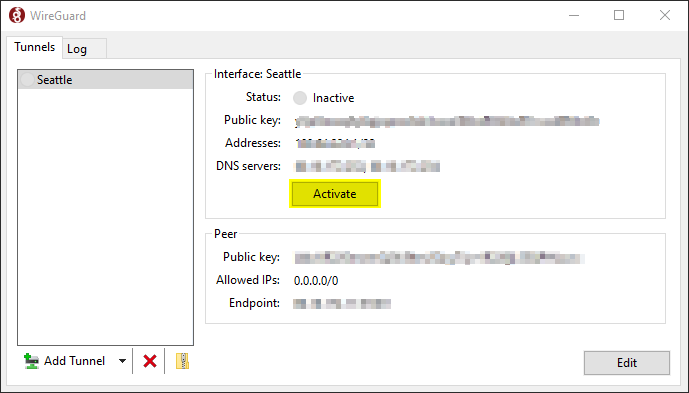This screenshot has width=689, height=393.
Task: Maximize the WireGuard window
Action: (x=619, y=15)
